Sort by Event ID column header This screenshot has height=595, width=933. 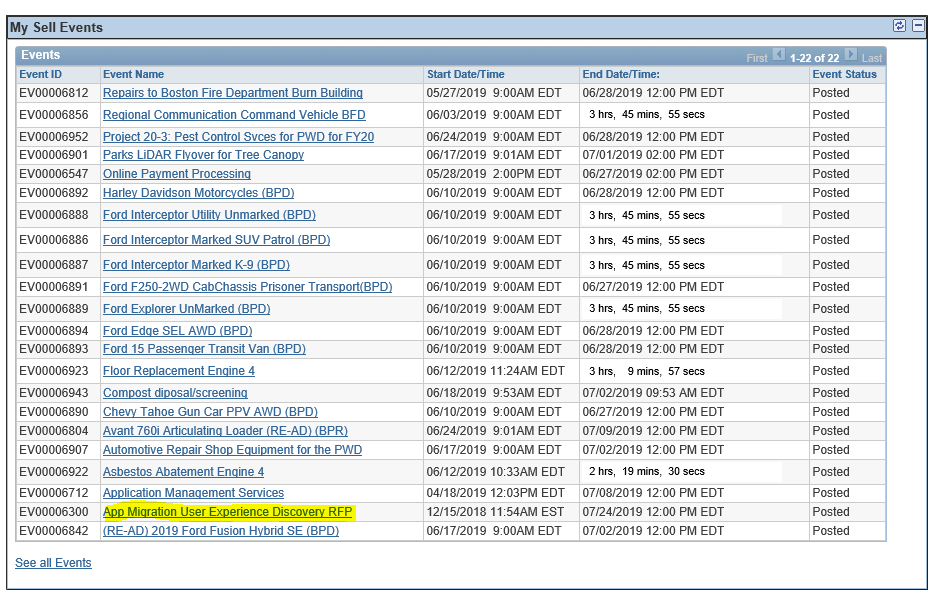pyautogui.click(x=41, y=74)
